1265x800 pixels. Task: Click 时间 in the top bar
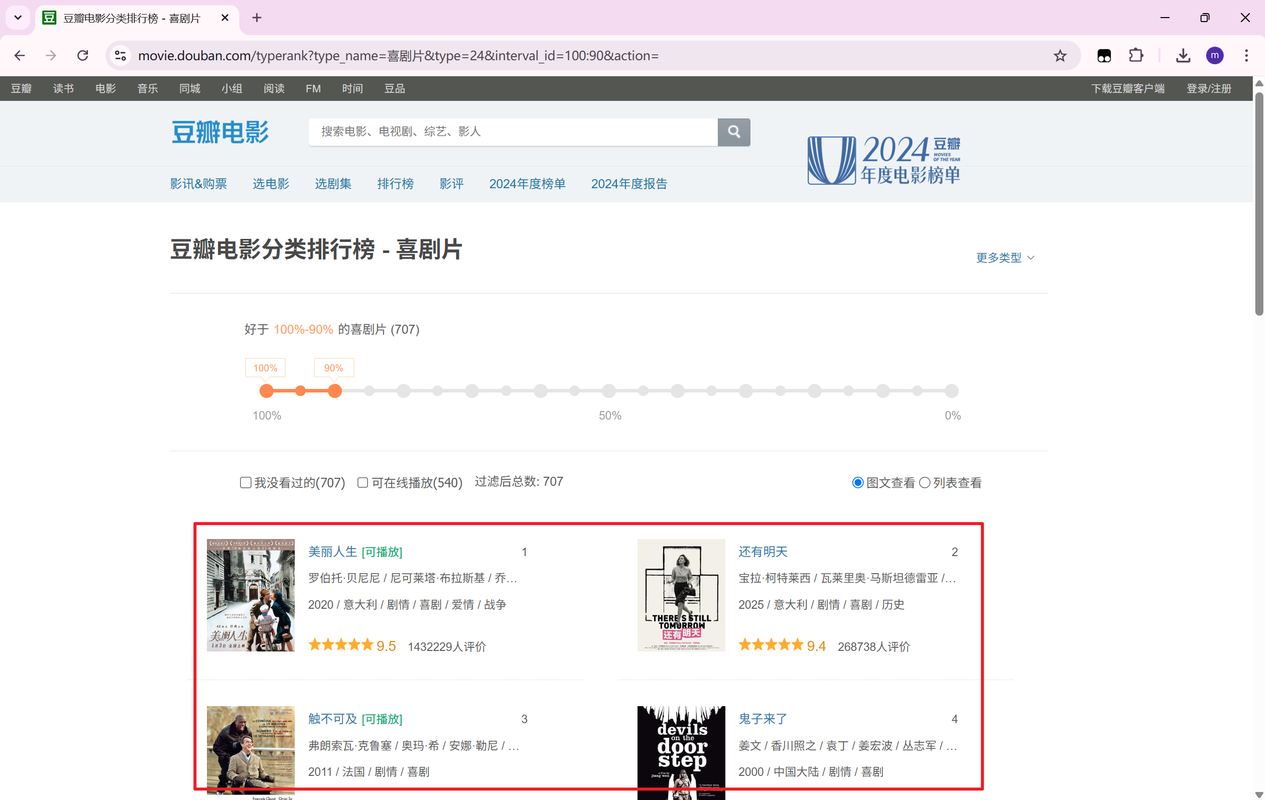(352, 89)
